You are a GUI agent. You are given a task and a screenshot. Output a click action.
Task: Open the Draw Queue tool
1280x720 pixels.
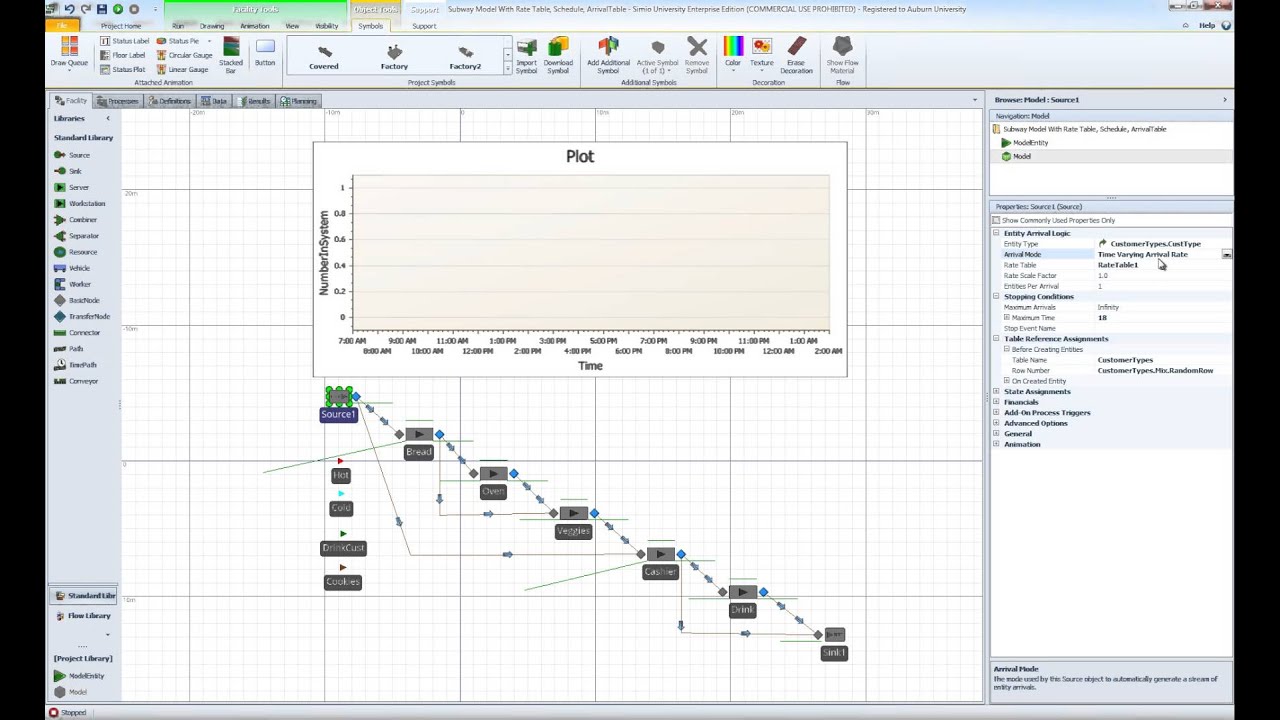[69, 53]
